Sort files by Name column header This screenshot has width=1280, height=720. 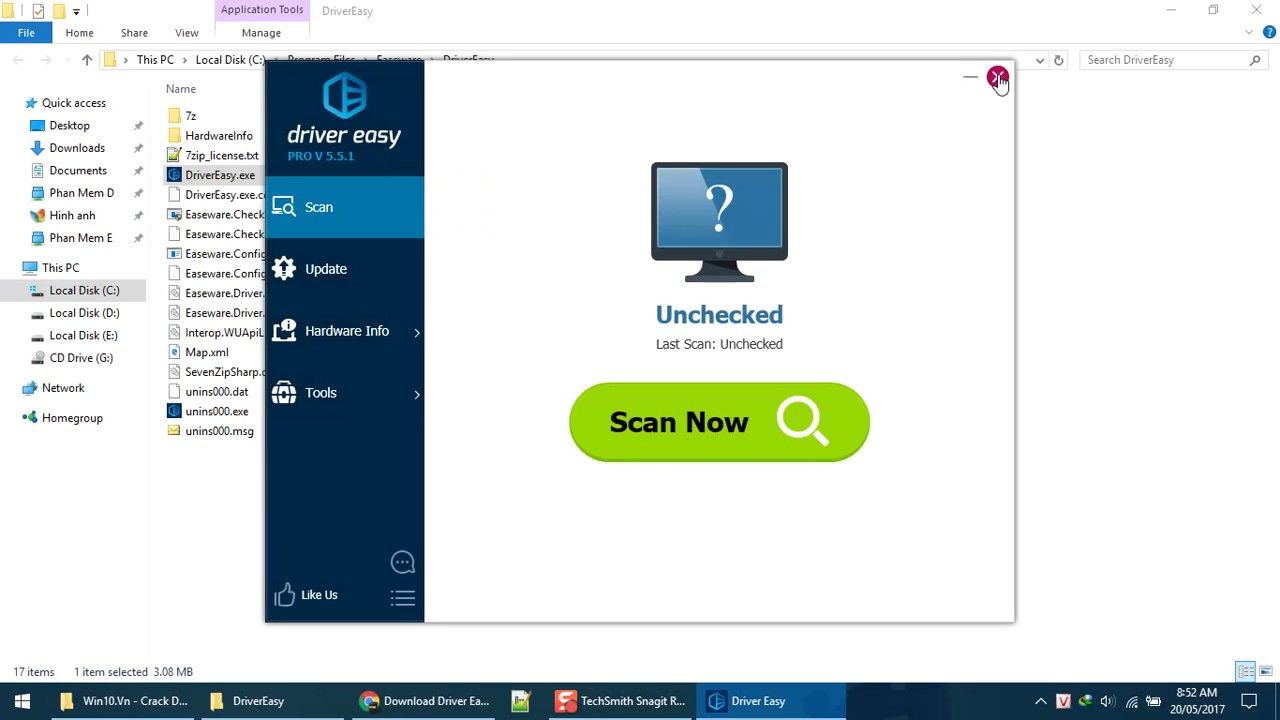(181, 89)
